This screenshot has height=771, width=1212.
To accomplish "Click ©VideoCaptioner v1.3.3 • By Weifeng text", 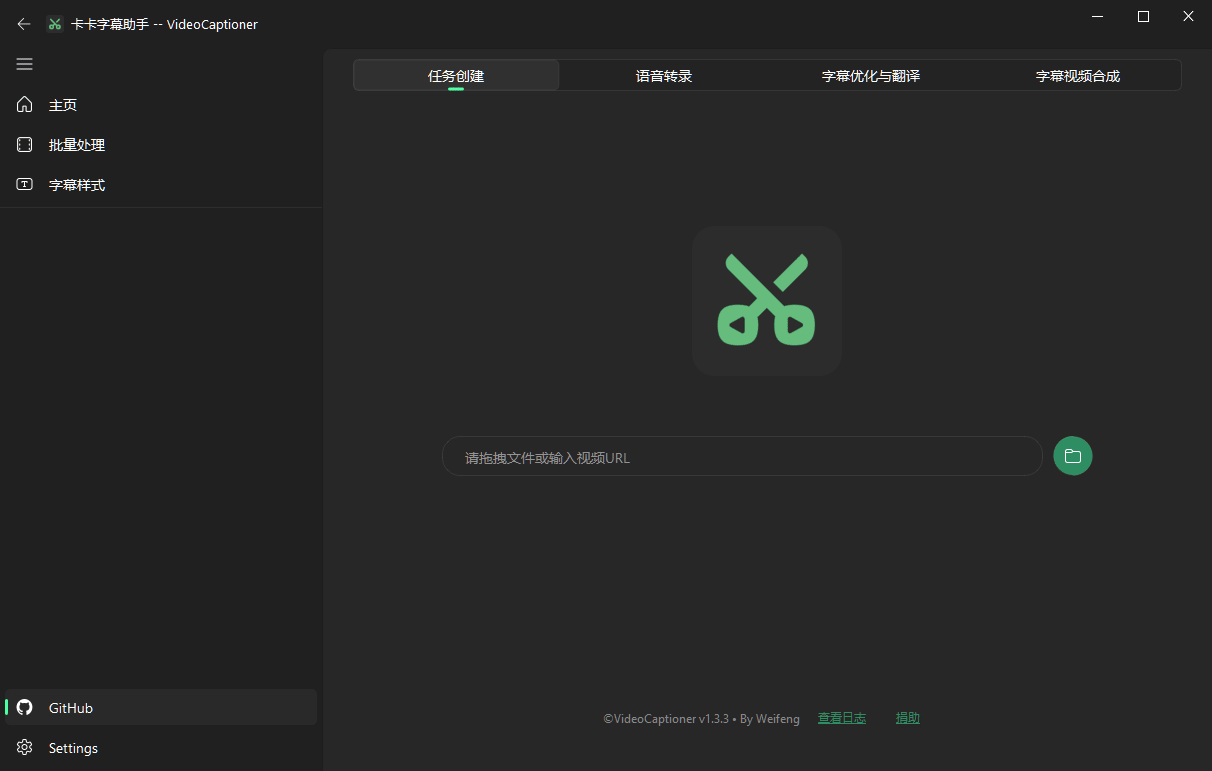I will [x=701, y=718].
